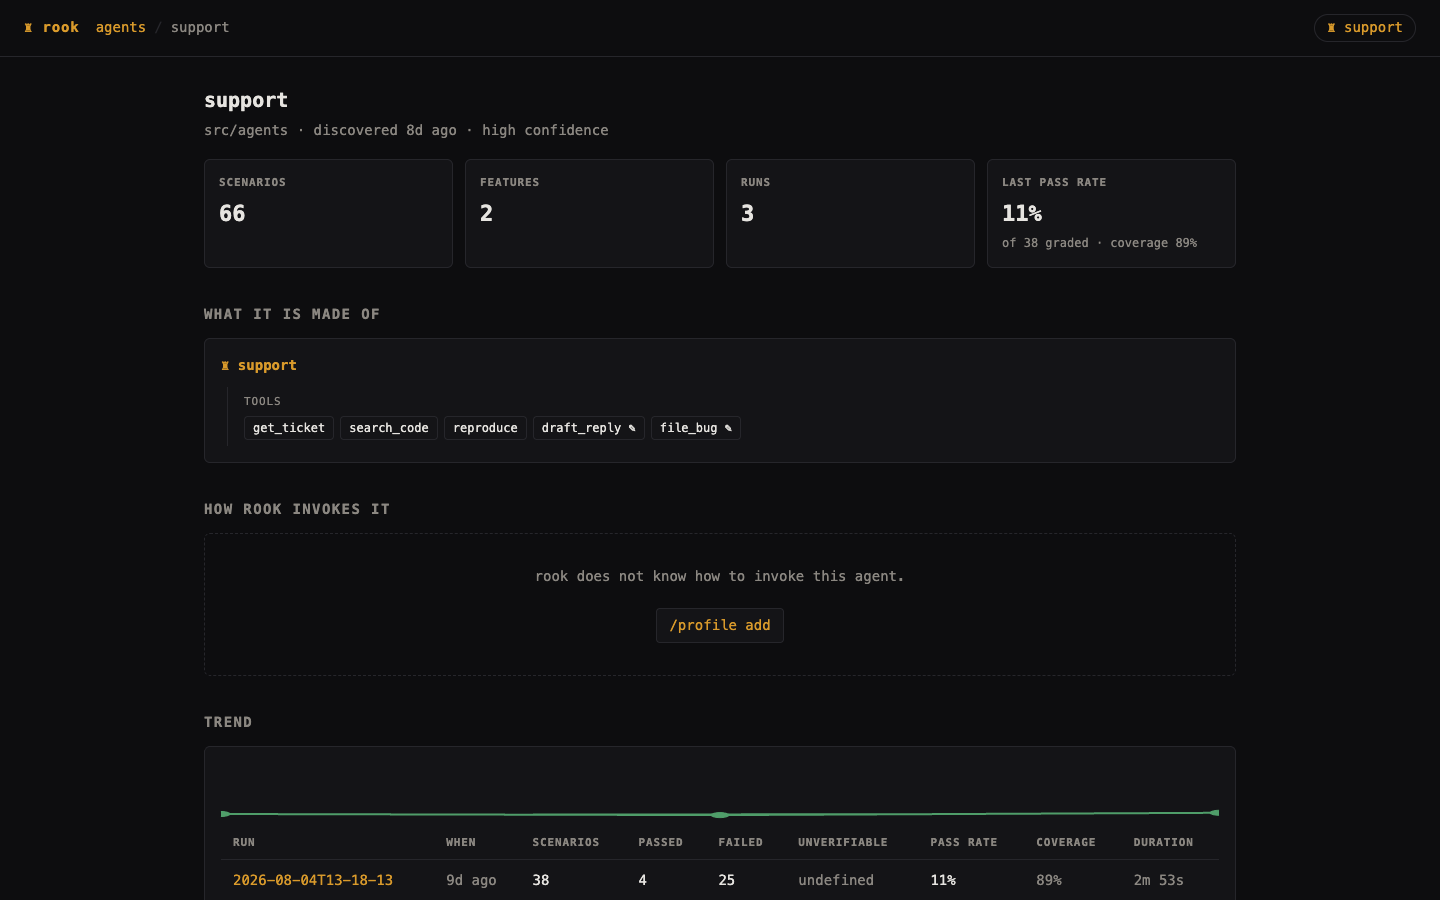The width and height of the screenshot is (1440, 900).
Task: Click 'rook does not know how to invoke' message
Action: (720, 576)
